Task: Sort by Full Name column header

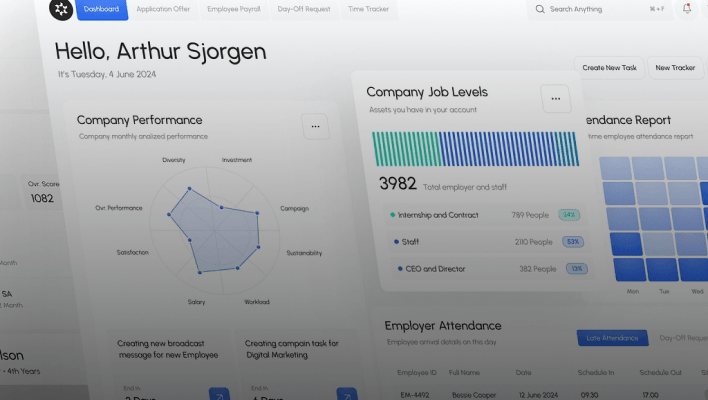Action: click(464, 372)
